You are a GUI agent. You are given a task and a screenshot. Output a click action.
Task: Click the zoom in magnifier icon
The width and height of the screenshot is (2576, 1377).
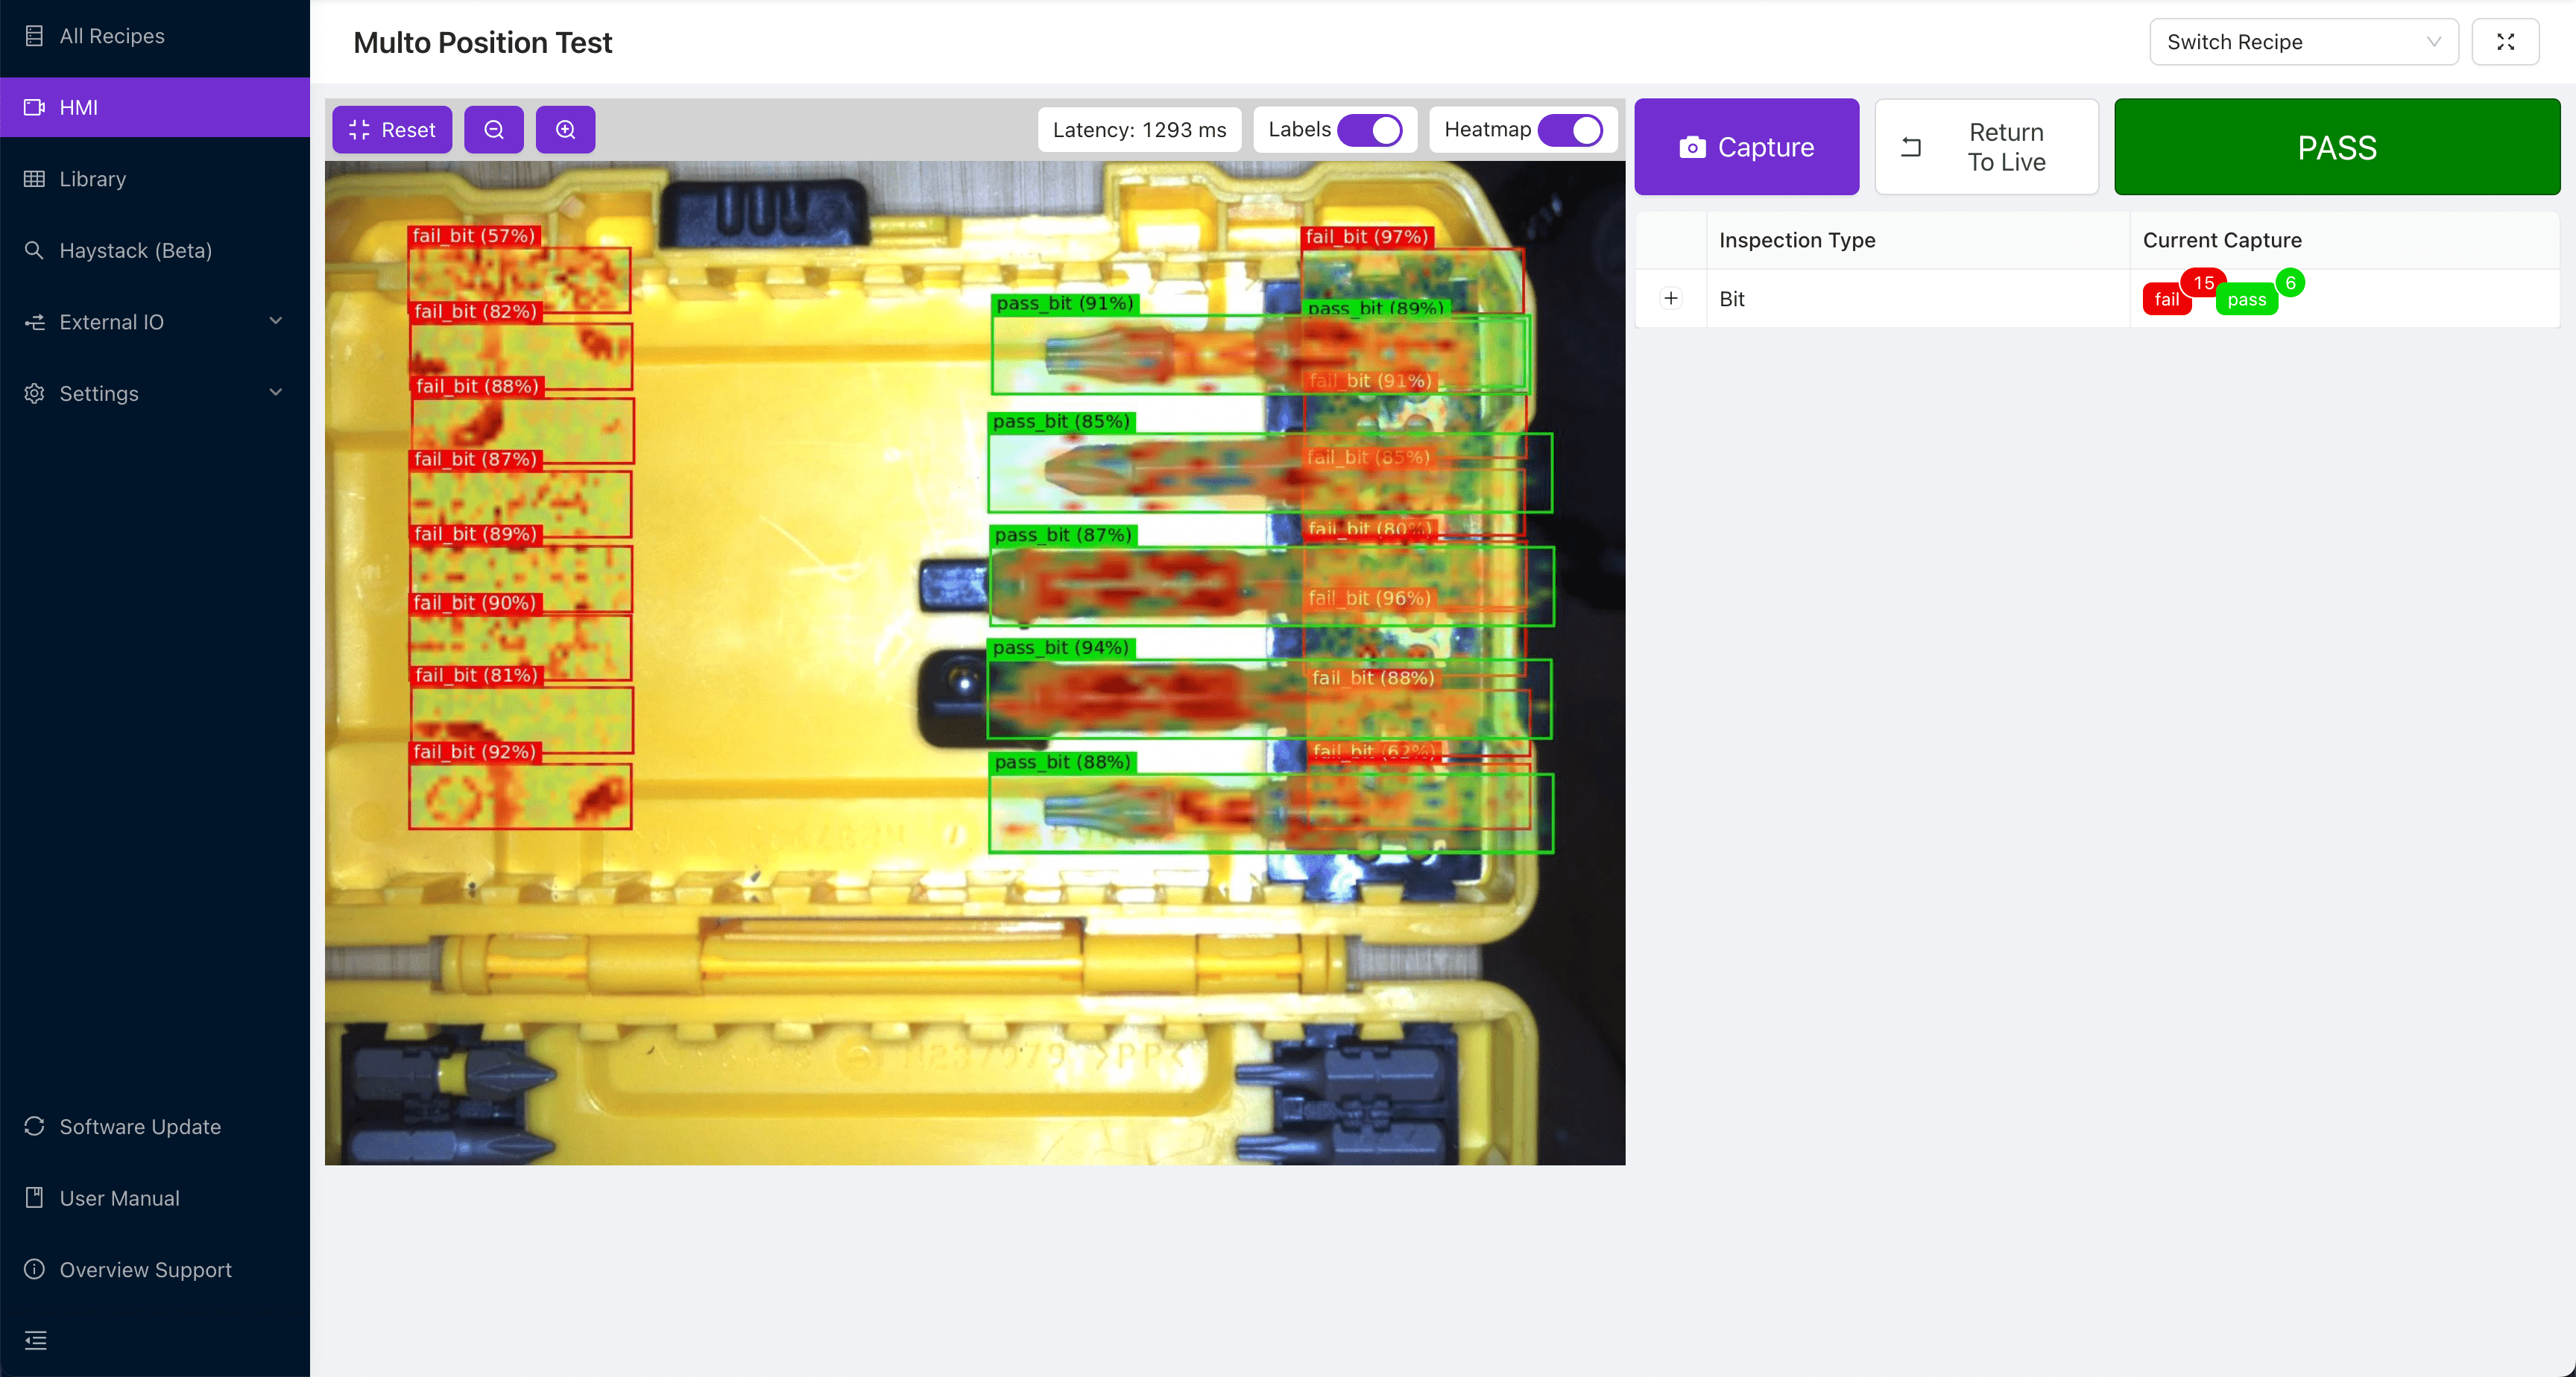565,129
